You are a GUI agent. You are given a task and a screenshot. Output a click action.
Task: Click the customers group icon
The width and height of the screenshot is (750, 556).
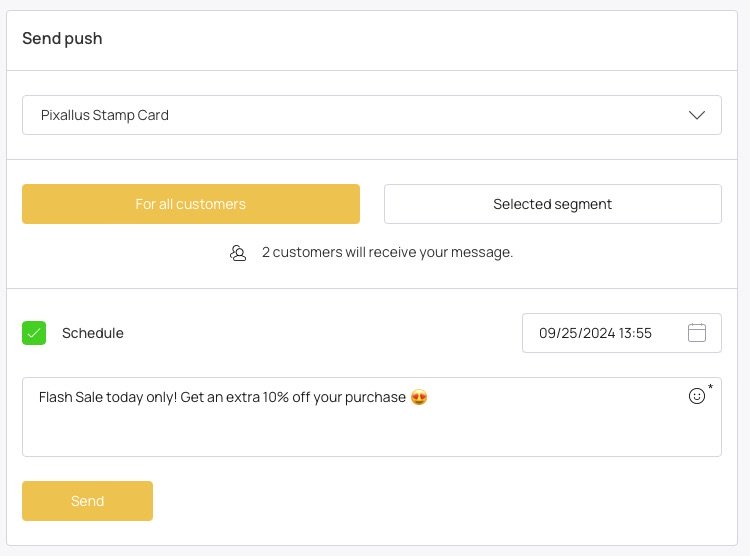tap(238, 253)
